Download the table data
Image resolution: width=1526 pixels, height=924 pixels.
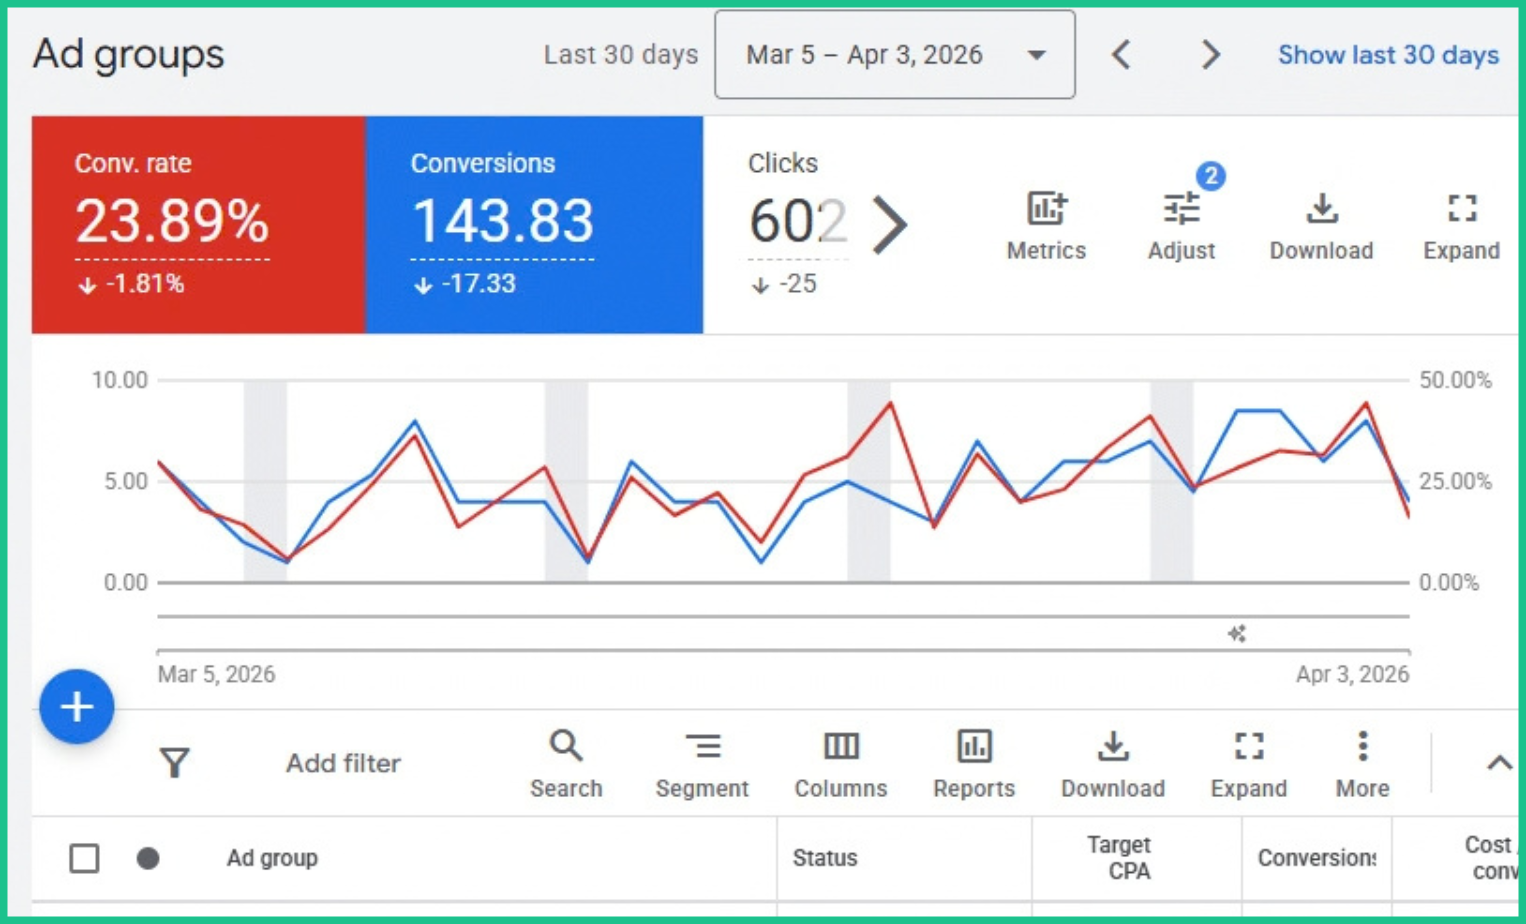[x=1113, y=764]
